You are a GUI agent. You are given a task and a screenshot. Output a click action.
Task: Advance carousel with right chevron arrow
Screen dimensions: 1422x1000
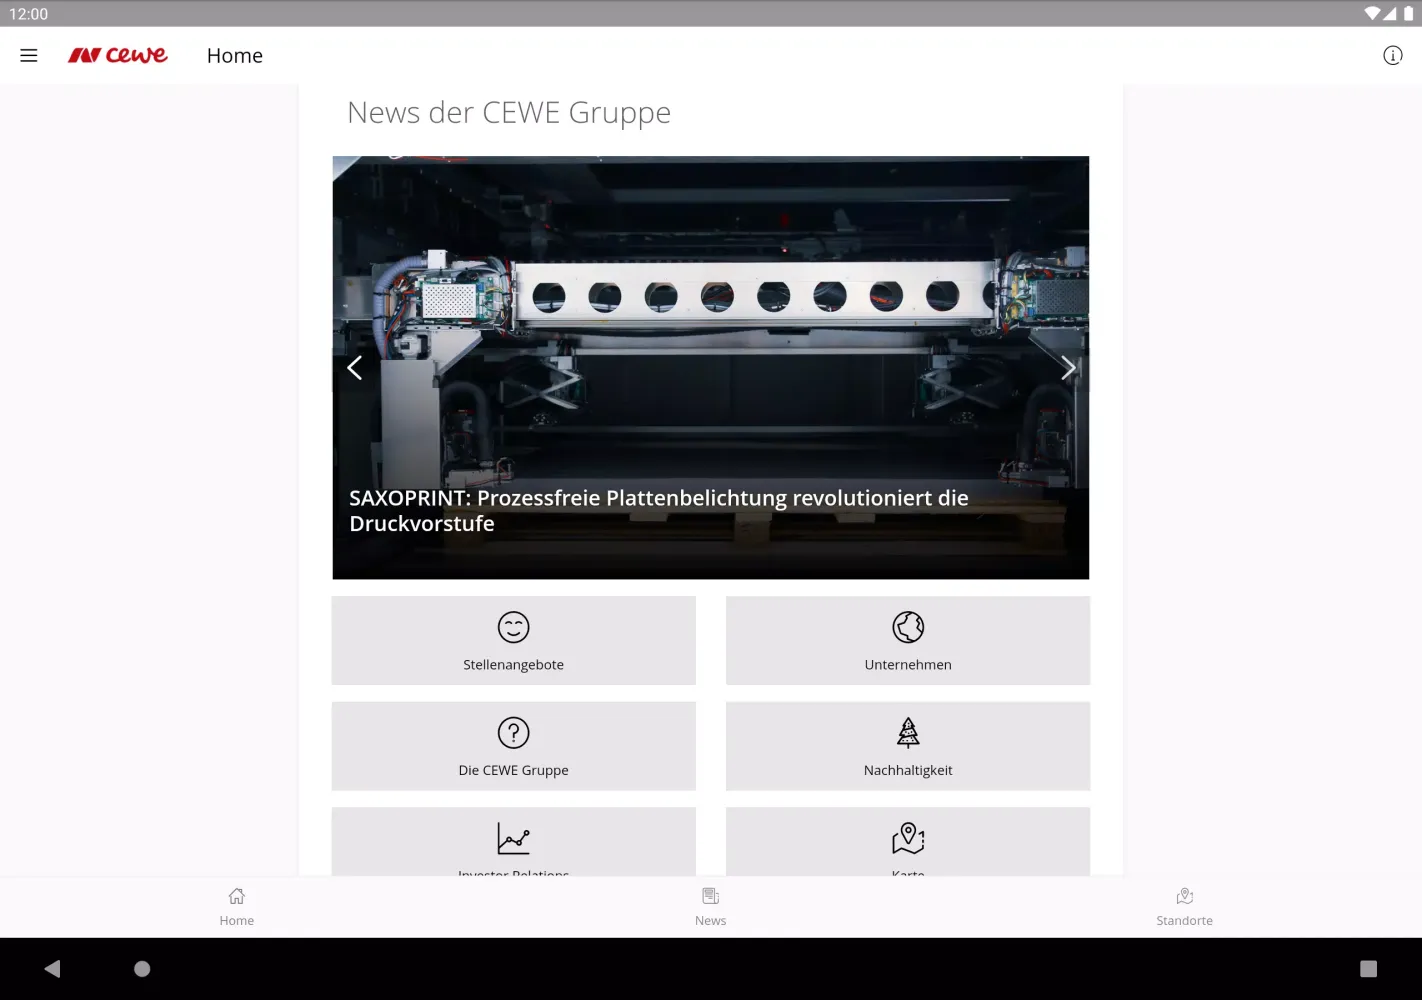1067,368
